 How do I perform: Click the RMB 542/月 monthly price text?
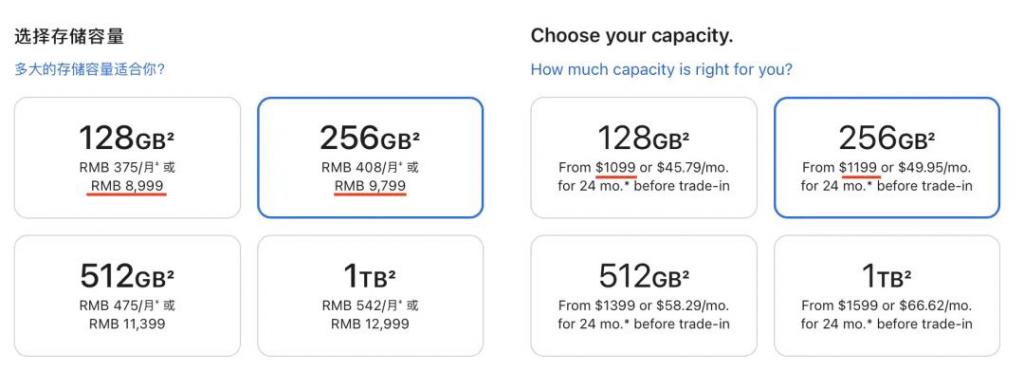click(362, 305)
